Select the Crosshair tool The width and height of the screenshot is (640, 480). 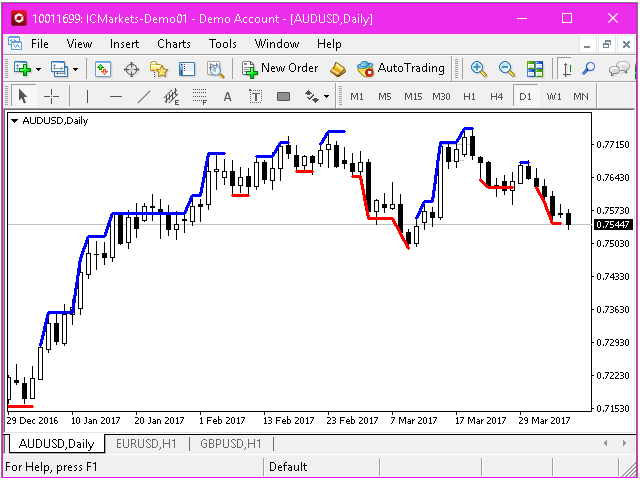pos(51,97)
